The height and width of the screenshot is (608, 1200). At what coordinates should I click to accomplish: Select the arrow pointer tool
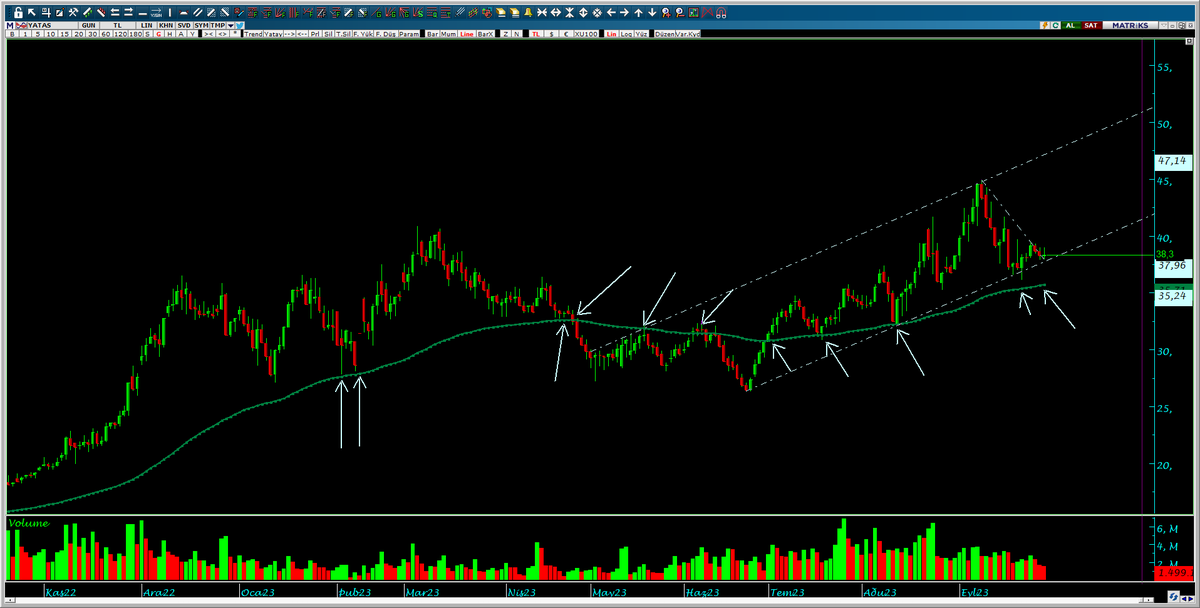(32, 13)
